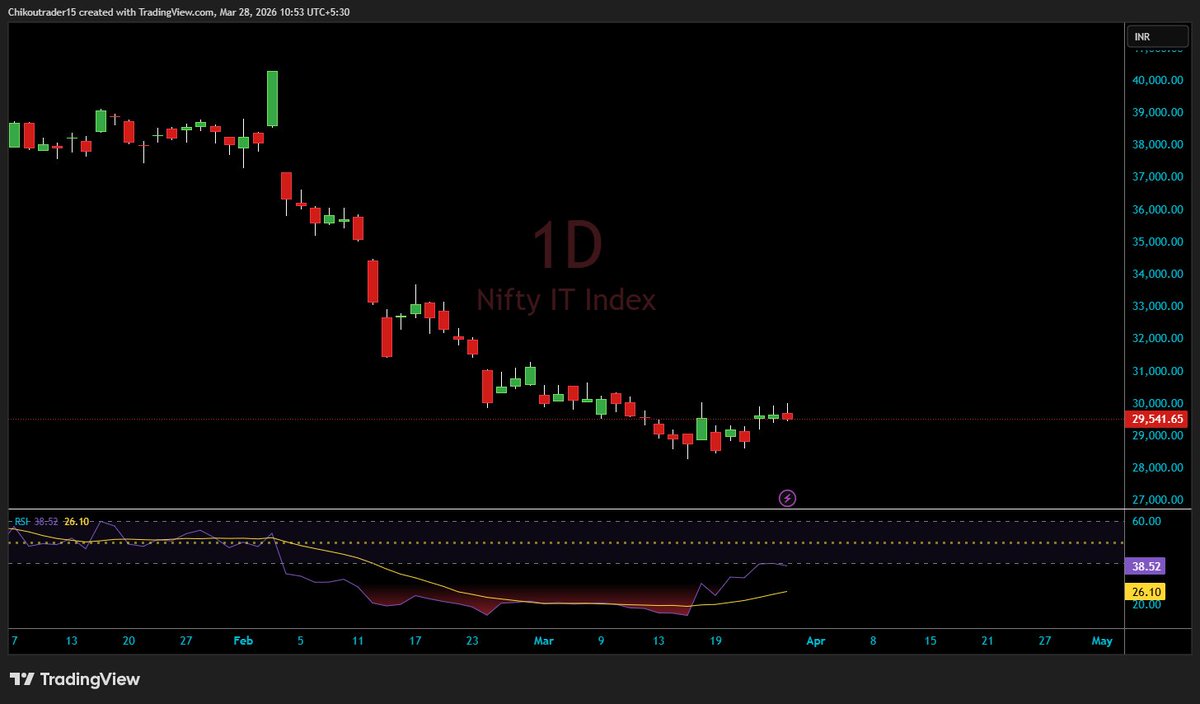Click the purple lightning bolt event icon
The image size is (1200, 704).
[787, 497]
